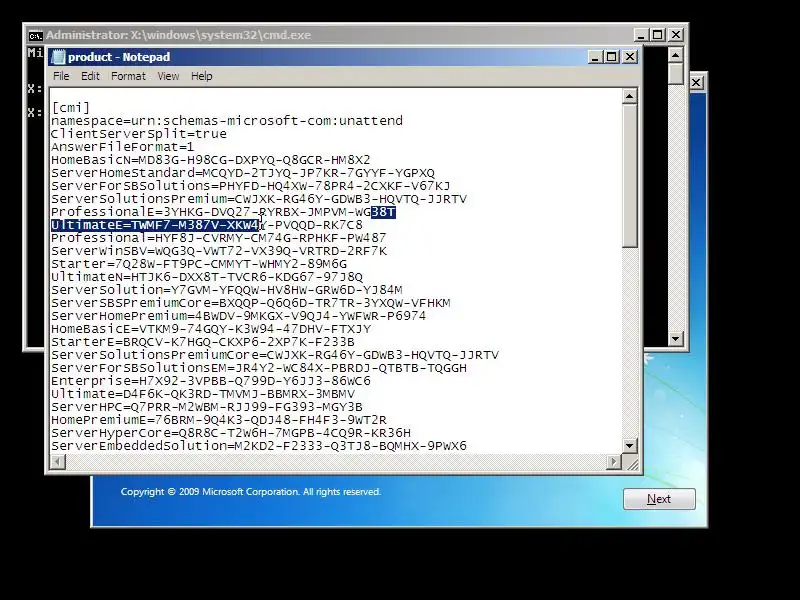Click the ServerHyperCore key line

tap(231, 433)
